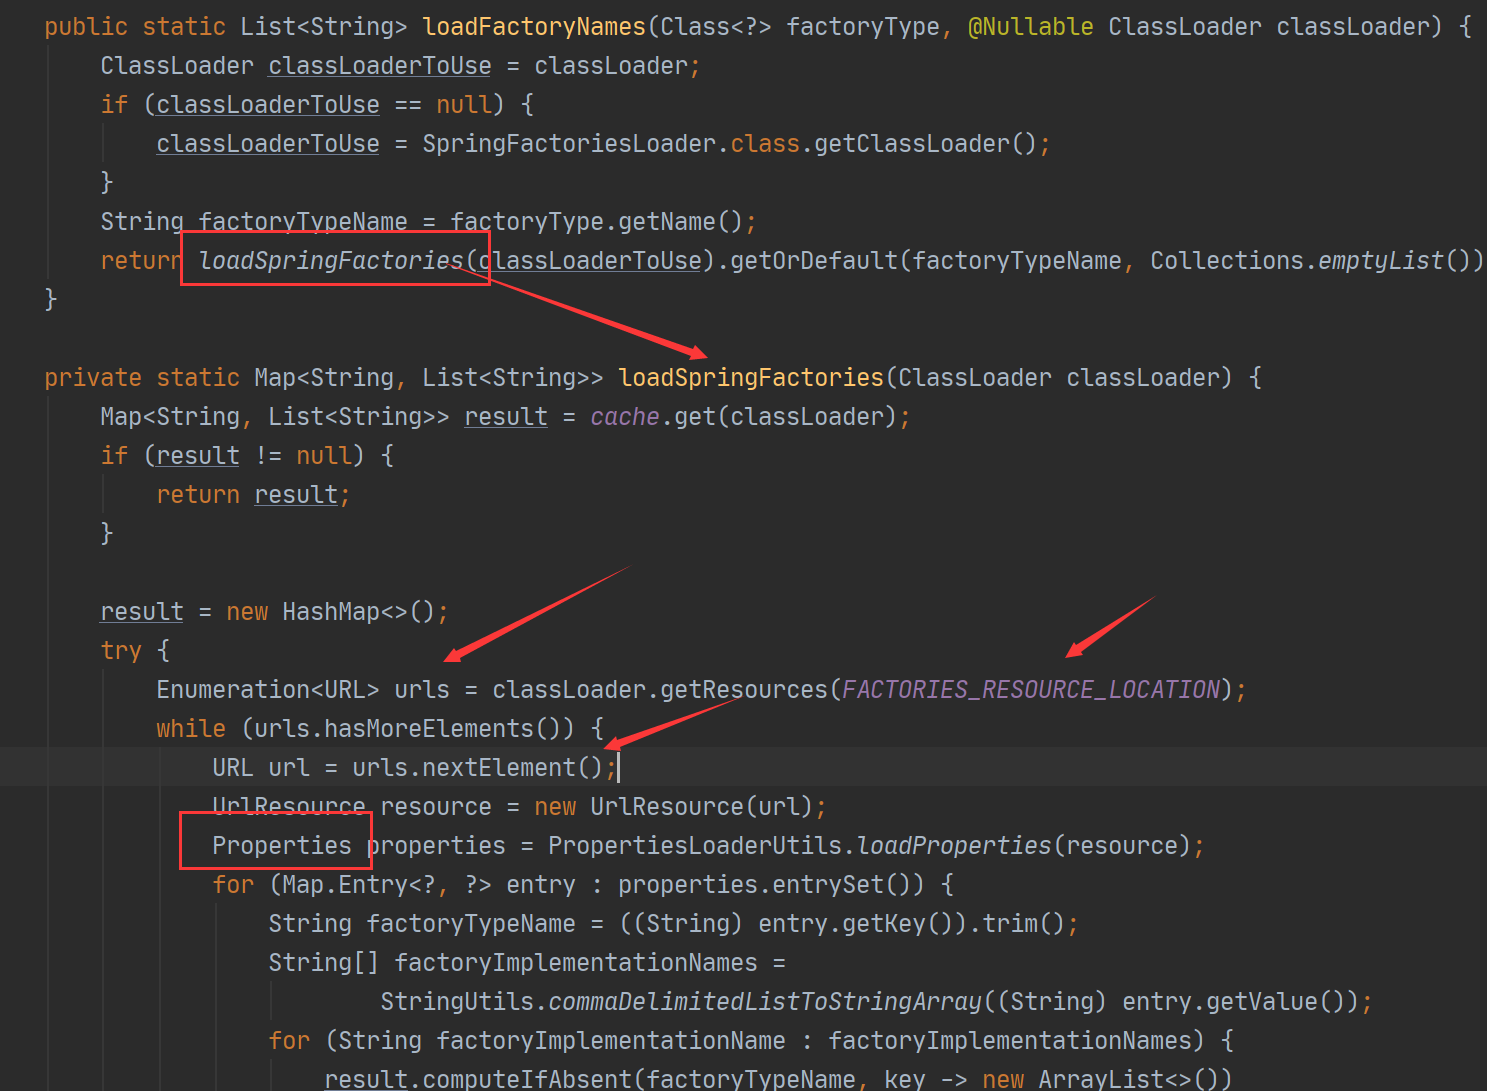This screenshot has width=1487, height=1091.
Task: Click the loadSpringFactories name in the private method declaration
Action: (x=751, y=378)
